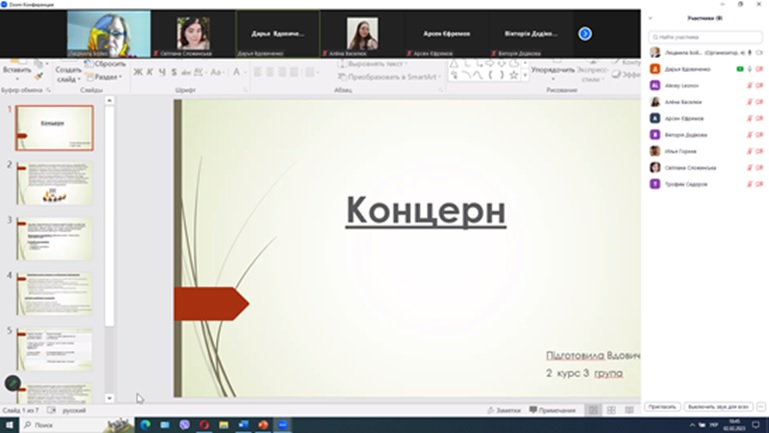Open Notes (Заметки) pane in status bar
The height and width of the screenshot is (433, 769).
504,410
